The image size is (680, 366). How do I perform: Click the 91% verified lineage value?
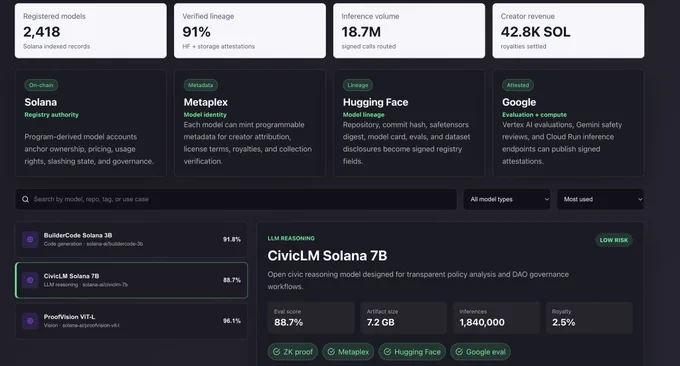(x=196, y=32)
